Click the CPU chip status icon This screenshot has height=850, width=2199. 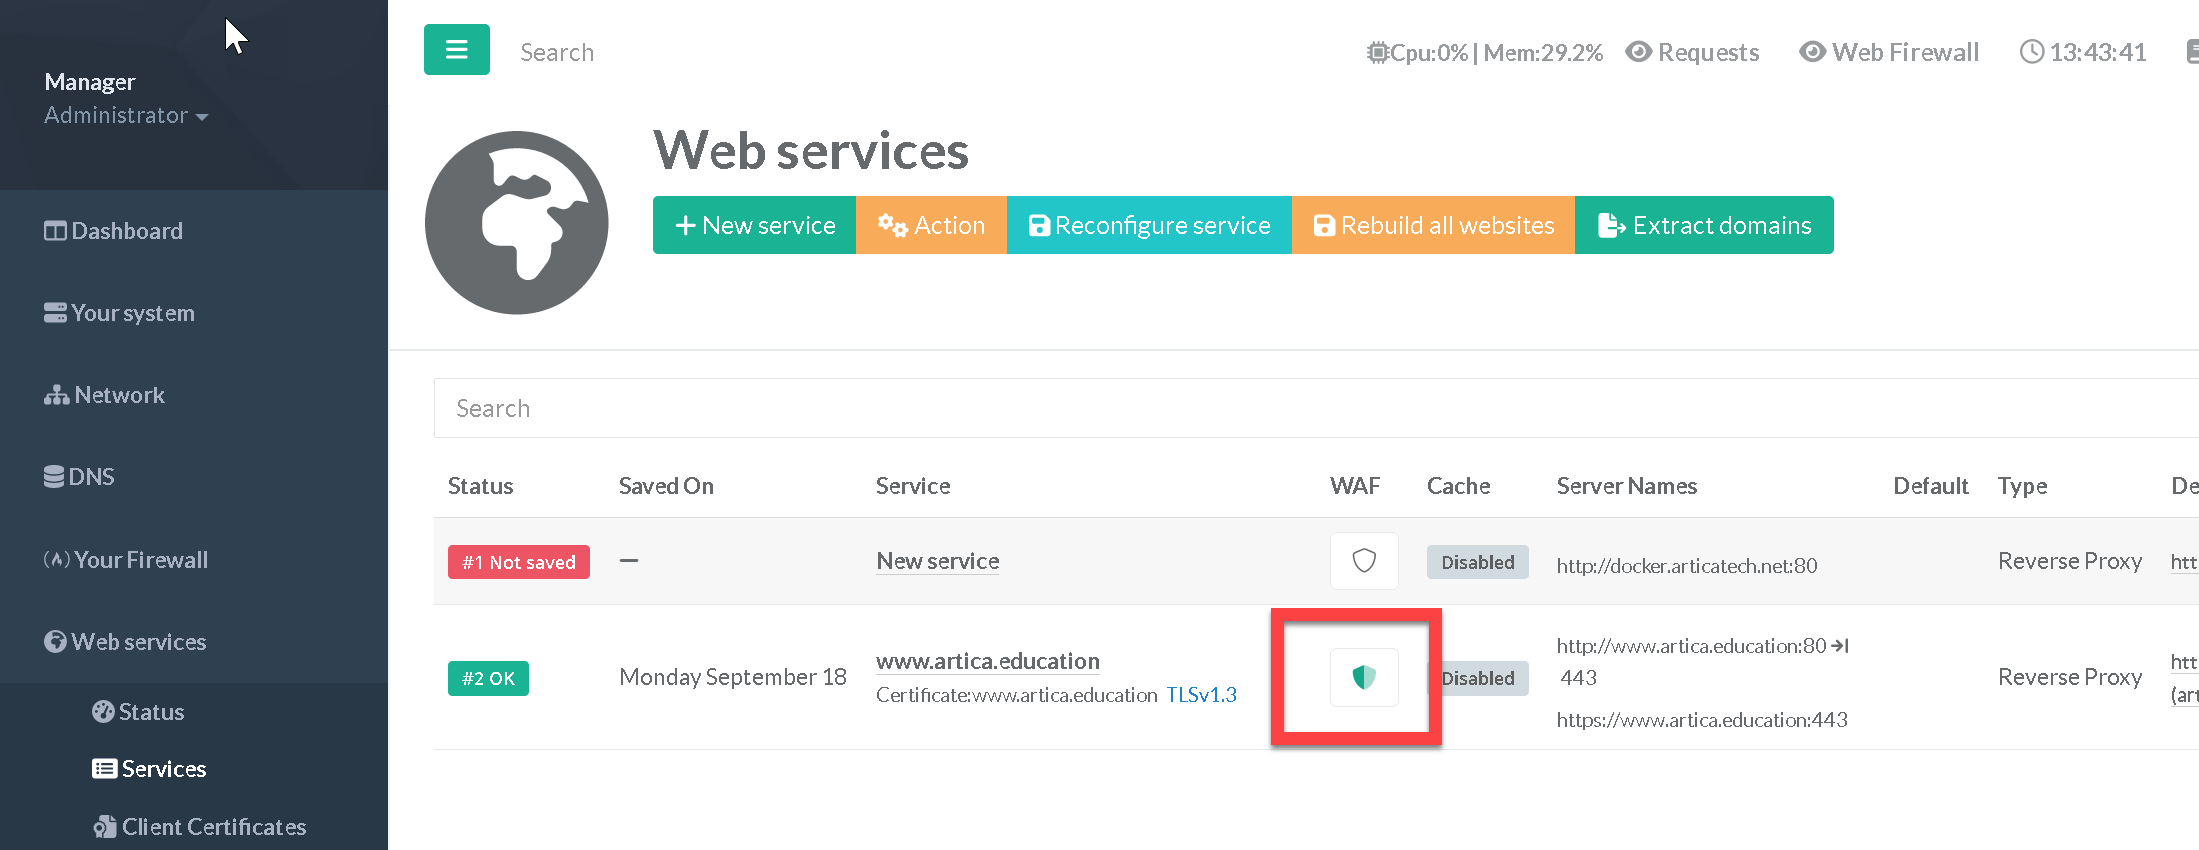[x=1377, y=53]
